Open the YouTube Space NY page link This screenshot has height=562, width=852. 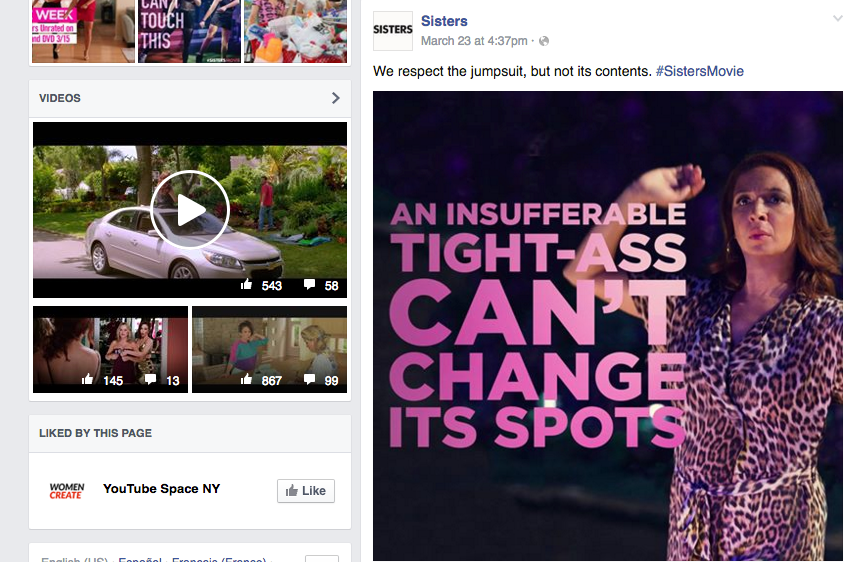[161, 489]
